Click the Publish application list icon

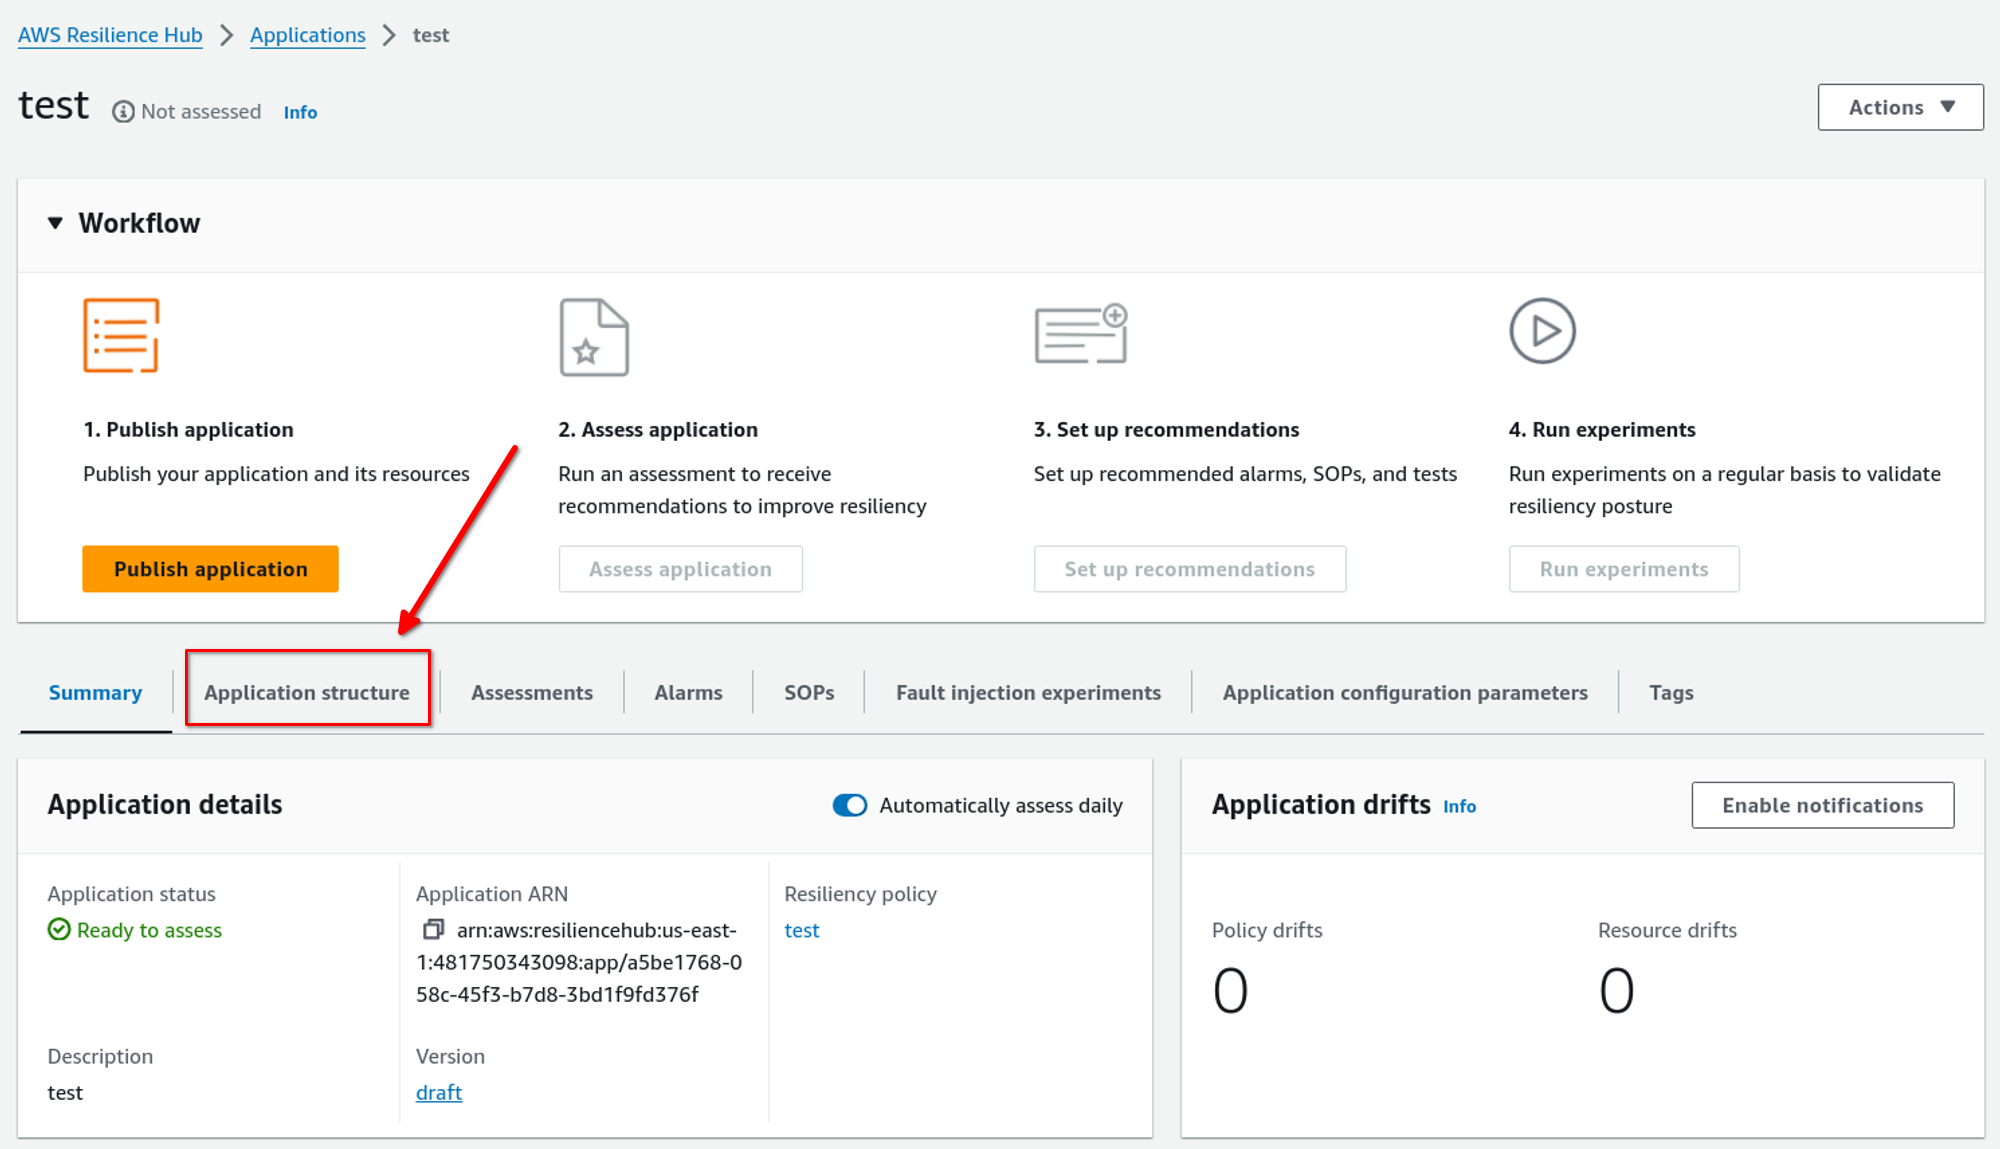(x=121, y=335)
